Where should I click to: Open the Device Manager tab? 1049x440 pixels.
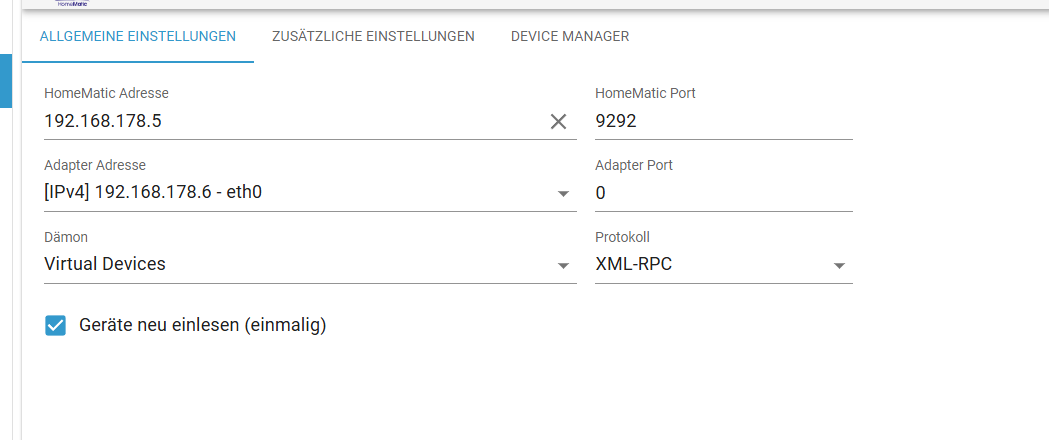pyautogui.click(x=570, y=36)
